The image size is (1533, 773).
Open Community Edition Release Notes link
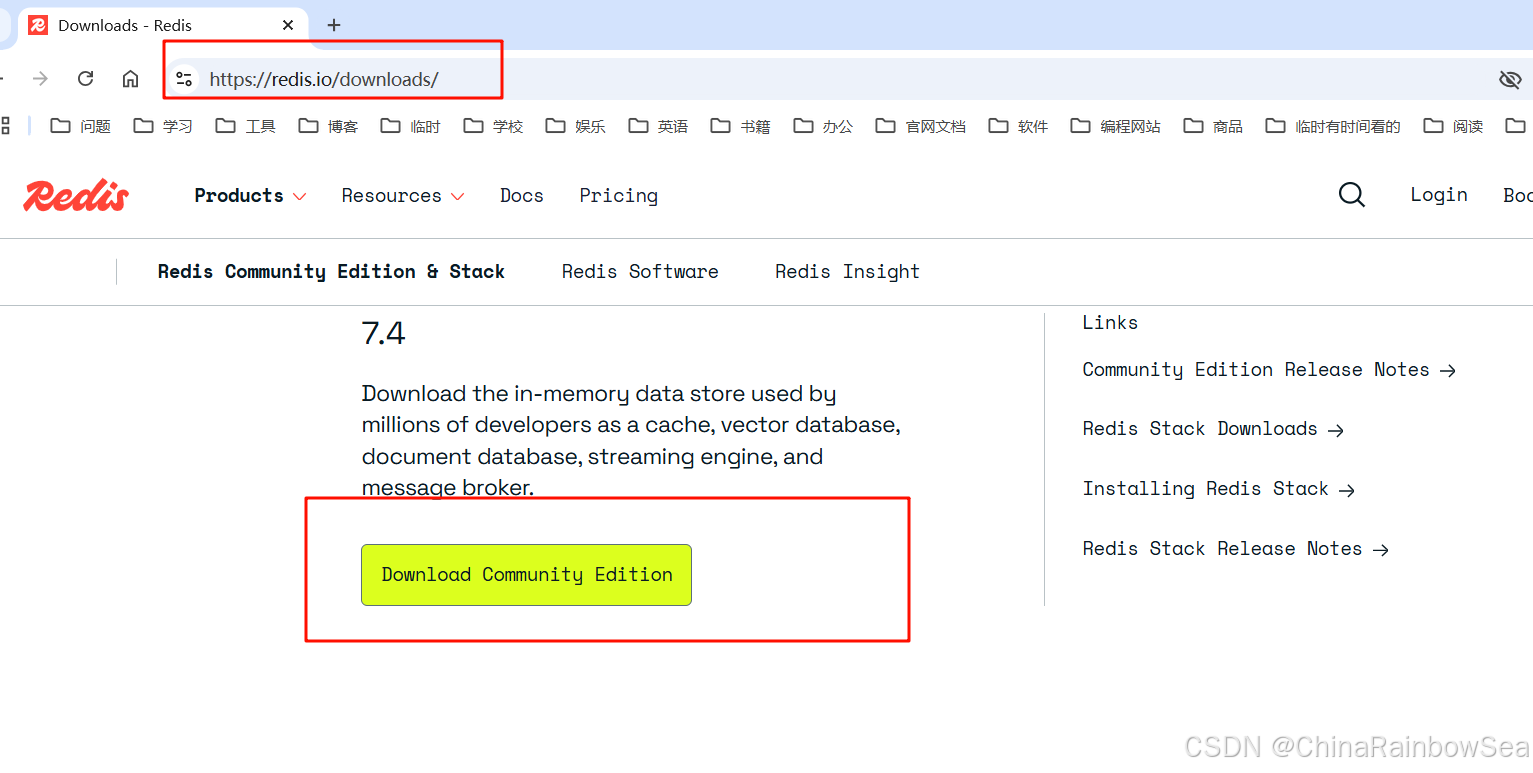tap(1269, 370)
